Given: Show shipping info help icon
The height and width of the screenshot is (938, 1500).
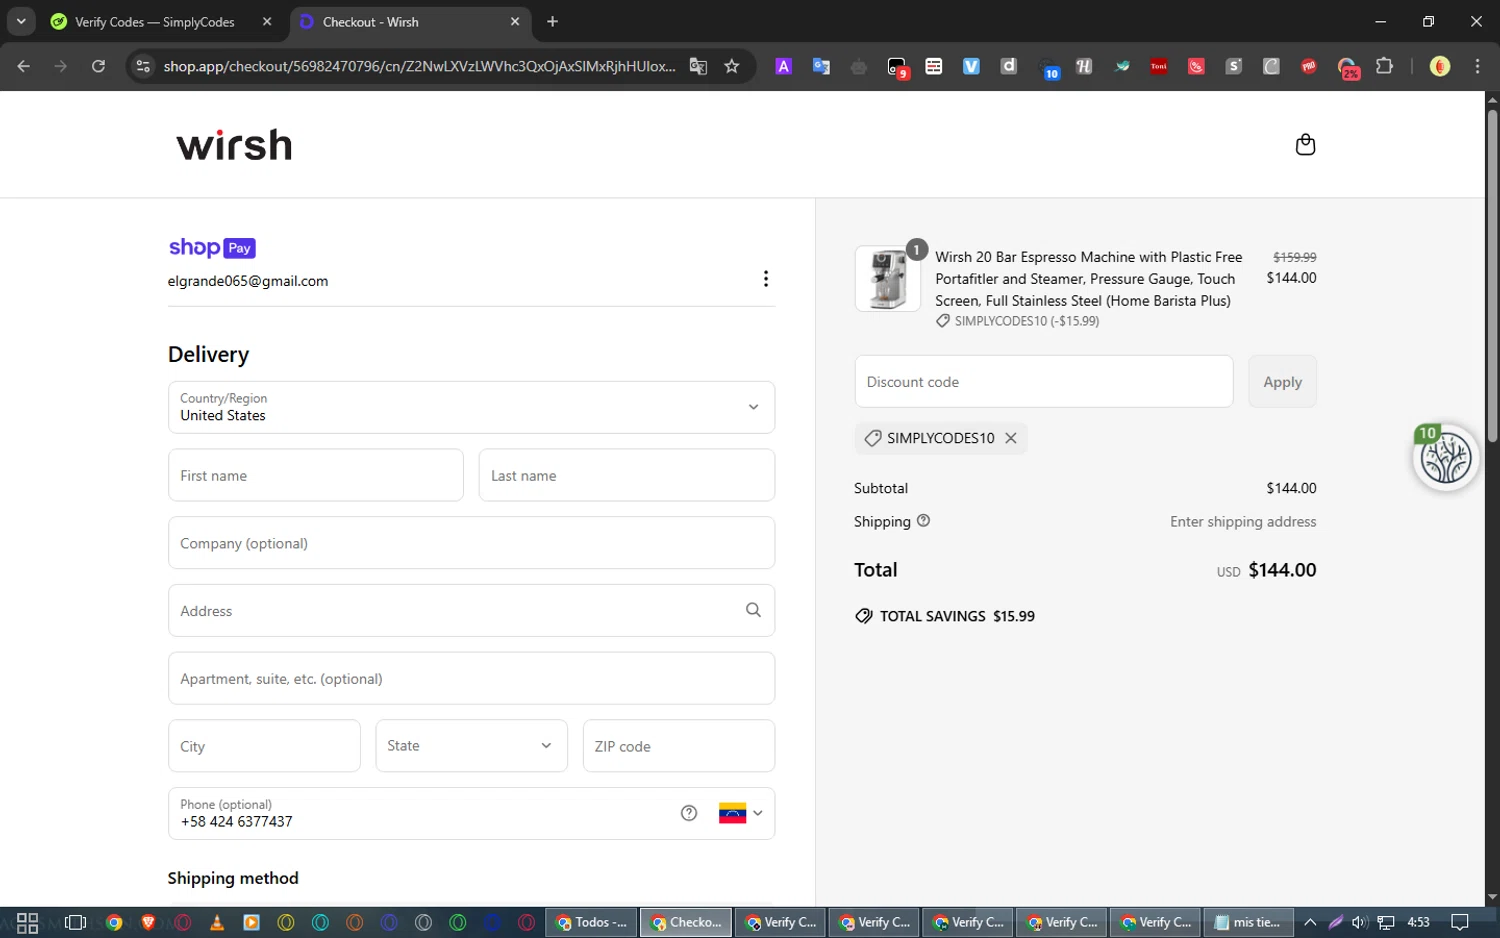Looking at the screenshot, I should click(923, 520).
